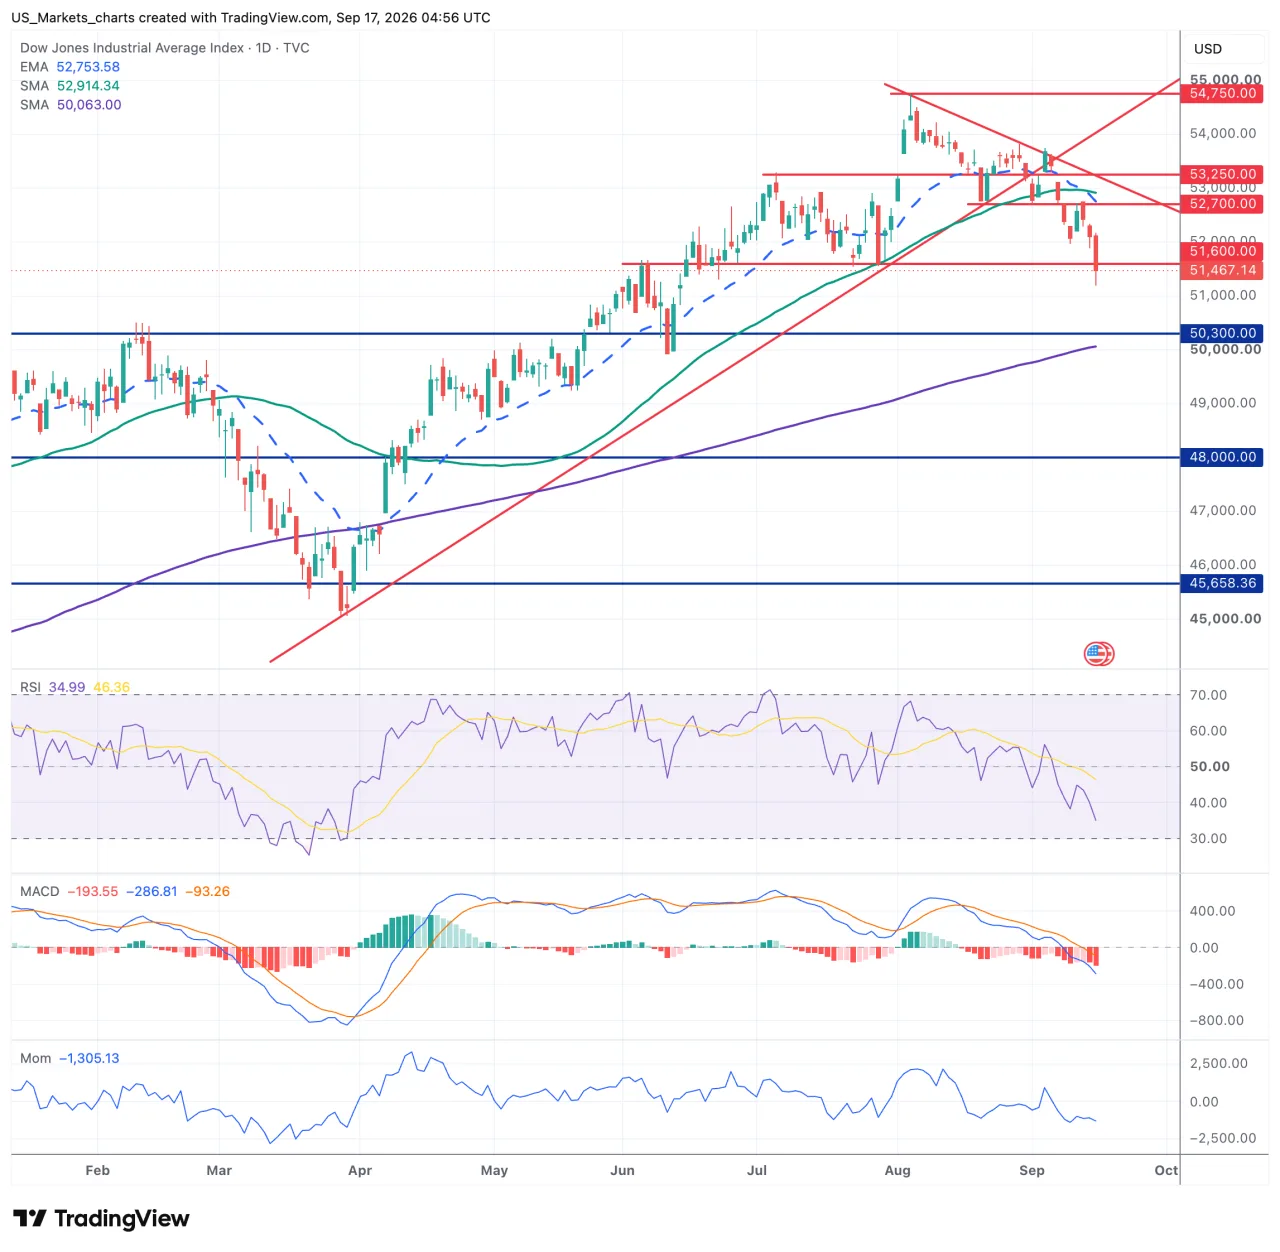Image resolution: width=1280 pixels, height=1252 pixels.
Task: Click the Aug label on the time axis
Action: [x=898, y=1170]
